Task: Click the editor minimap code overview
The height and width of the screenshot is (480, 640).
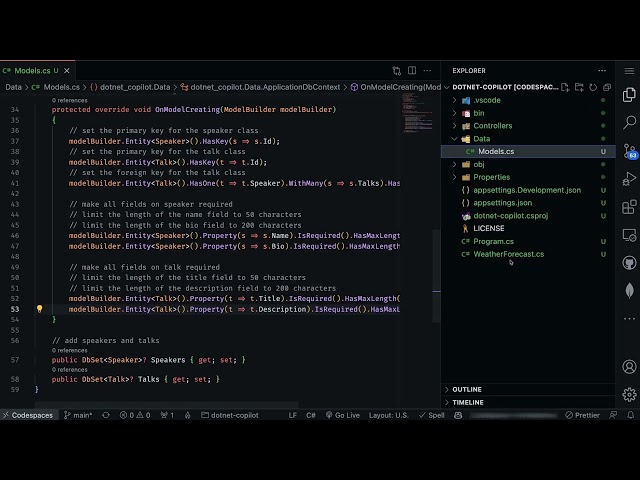Action: click(x=417, y=113)
